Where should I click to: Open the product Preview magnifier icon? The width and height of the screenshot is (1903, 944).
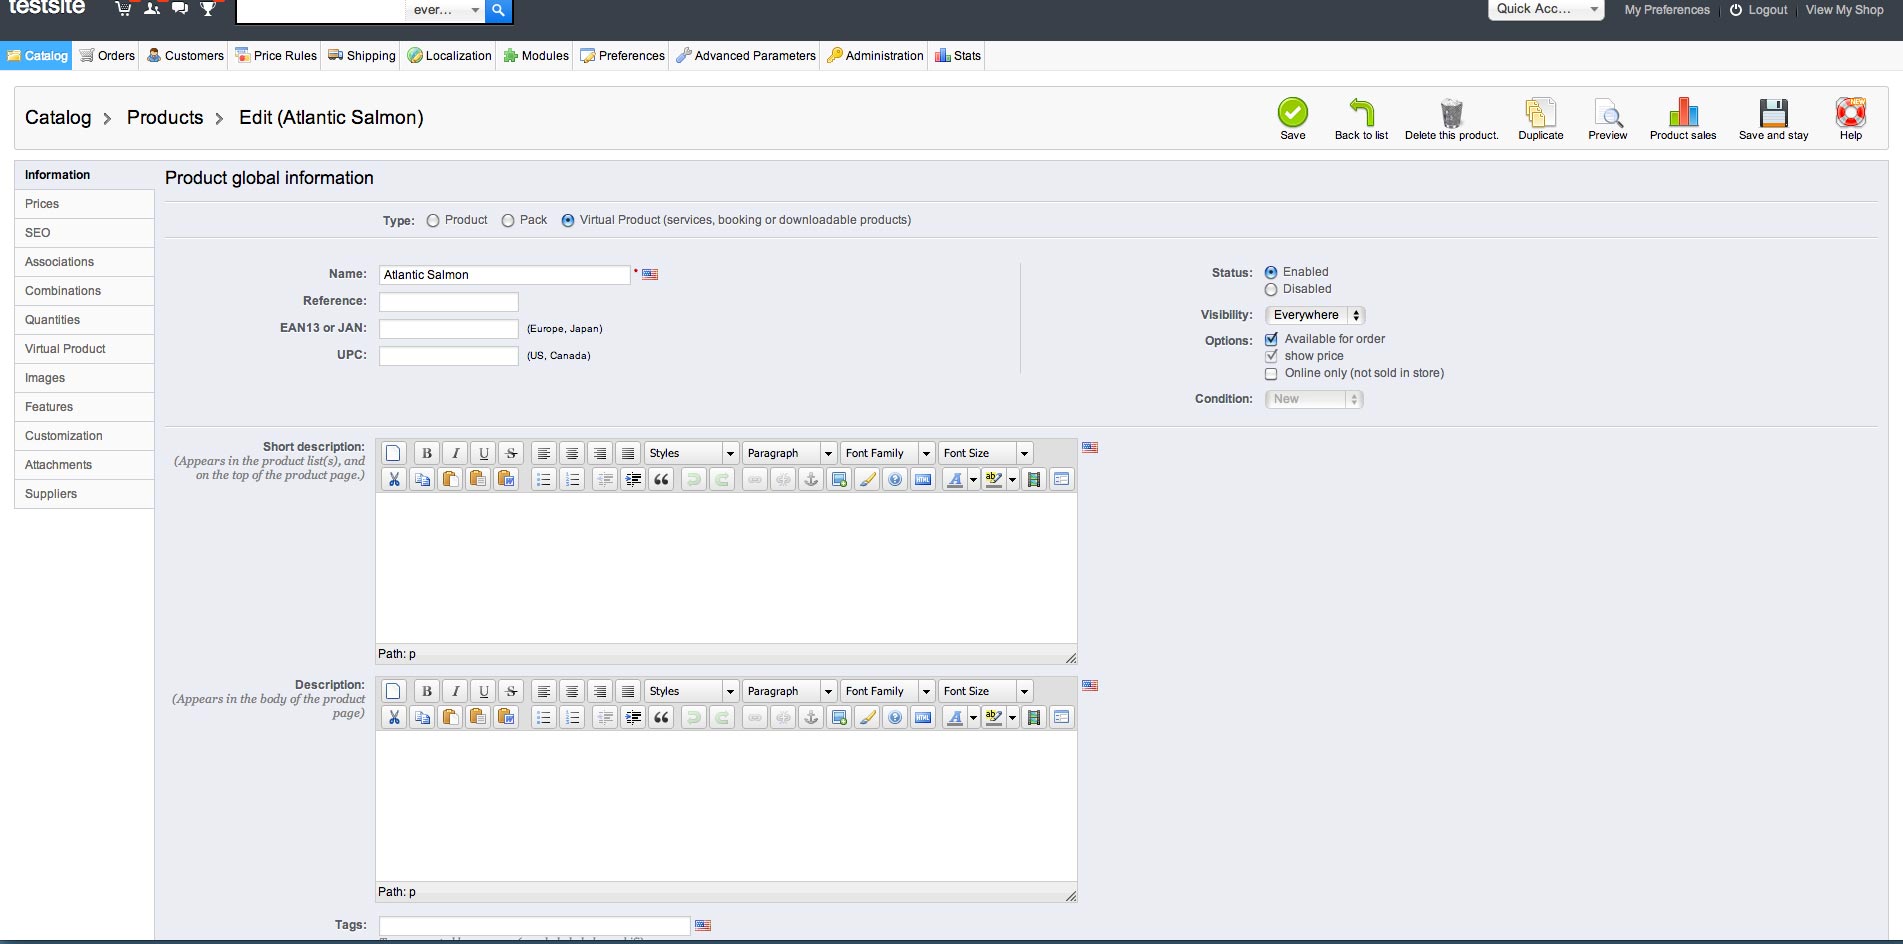[1607, 112]
